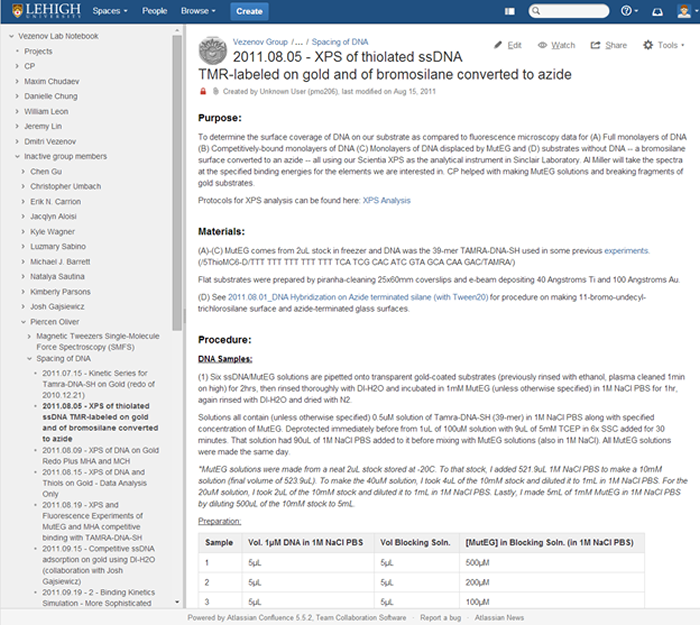Expand the Maxim Chudaev tree node
Screen dimensions: 700x625
tap(17, 81)
